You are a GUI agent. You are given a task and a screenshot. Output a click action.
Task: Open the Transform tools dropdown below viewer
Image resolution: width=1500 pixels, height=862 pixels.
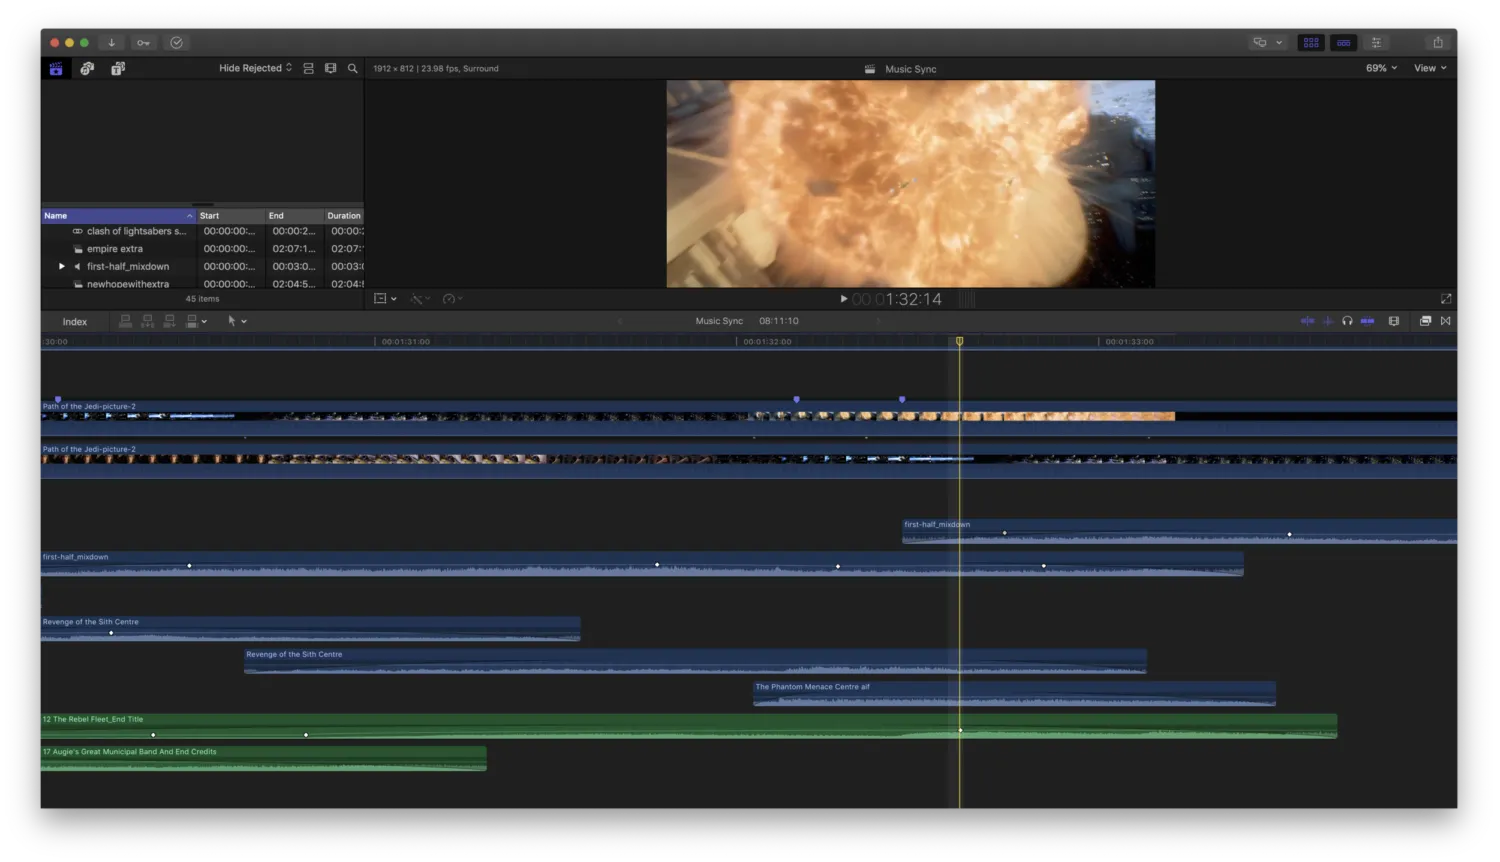pyautogui.click(x=385, y=298)
